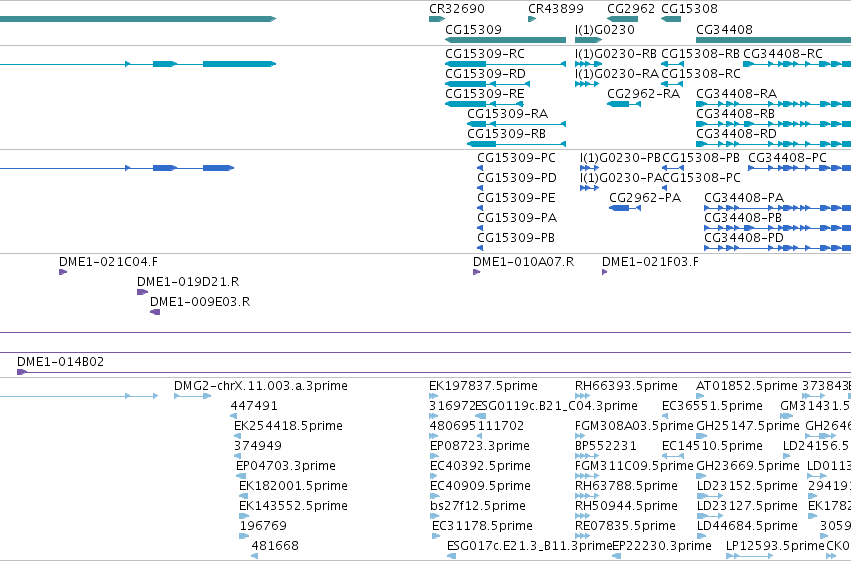The image size is (851, 561).
Task: Click protein CG15309-PD
Action: point(480,188)
